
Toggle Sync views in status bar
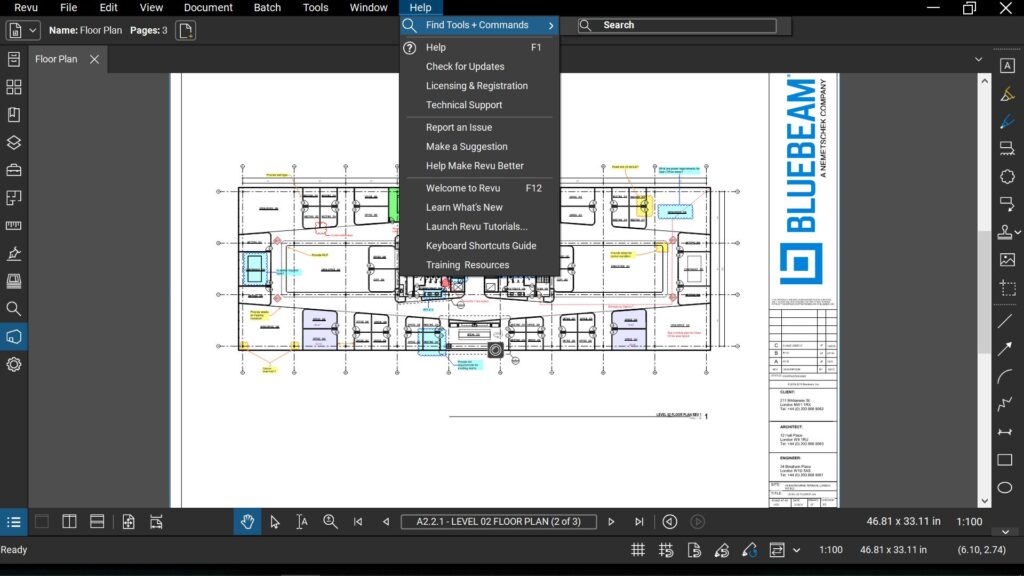click(776, 550)
